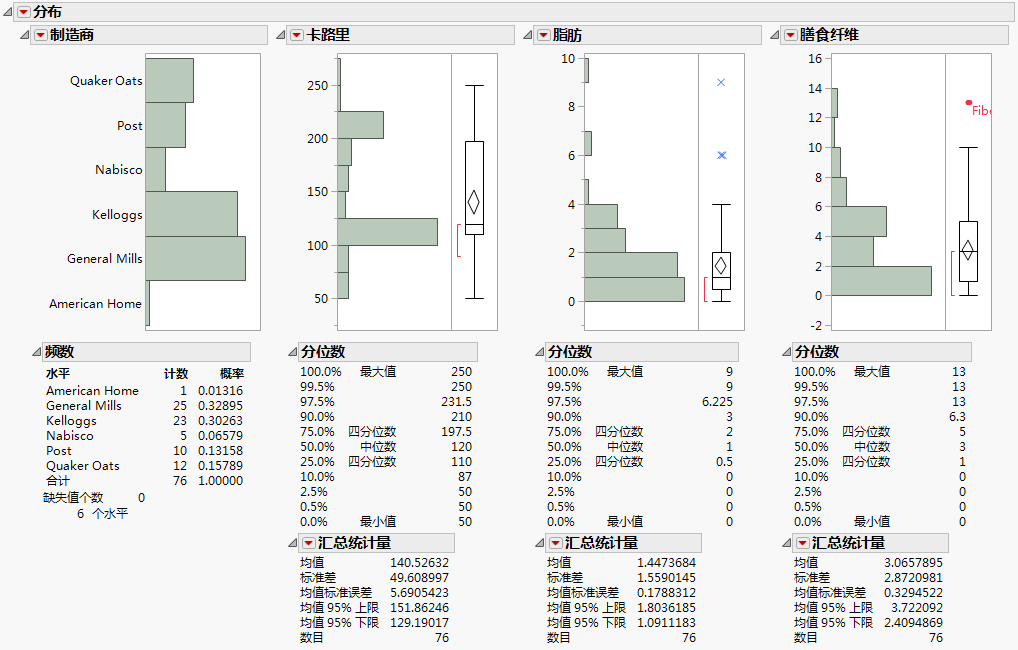Image resolution: width=1018 pixels, height=650 pixels.
Task: Open the red triangle menu for 膳食纤维
Action: pos(791,35)
